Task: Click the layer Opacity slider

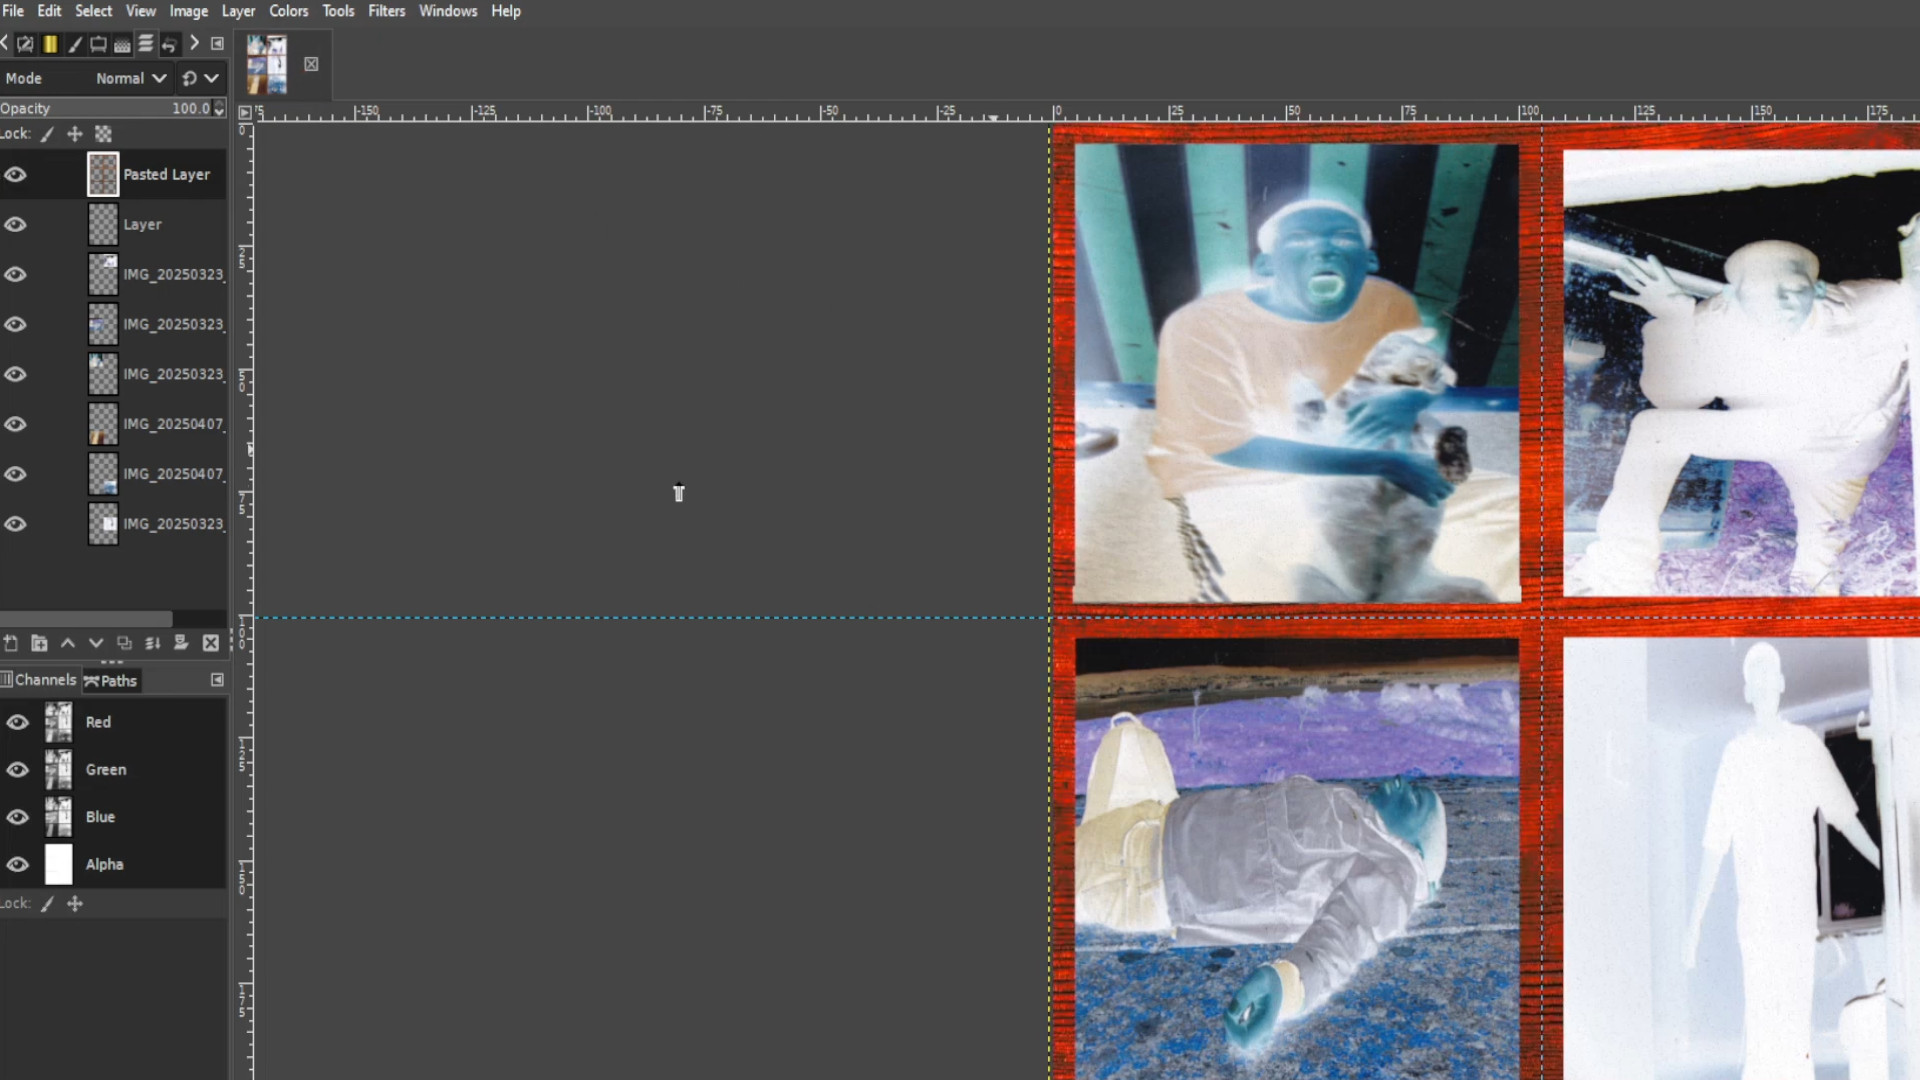Action: click(x=105, y=108)
